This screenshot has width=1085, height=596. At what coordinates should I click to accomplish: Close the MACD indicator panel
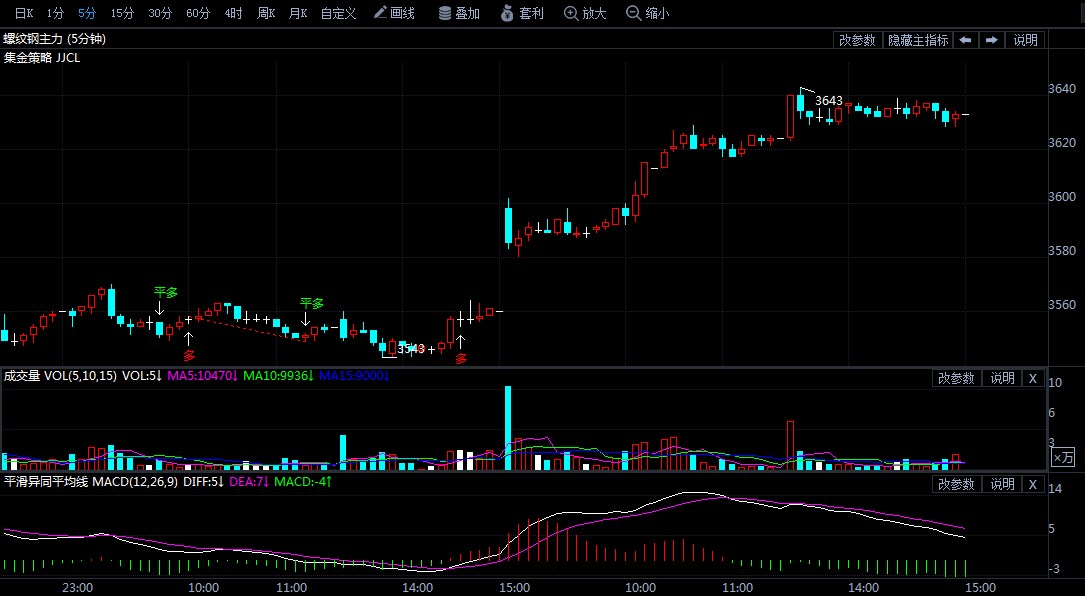click(1033, 484)
